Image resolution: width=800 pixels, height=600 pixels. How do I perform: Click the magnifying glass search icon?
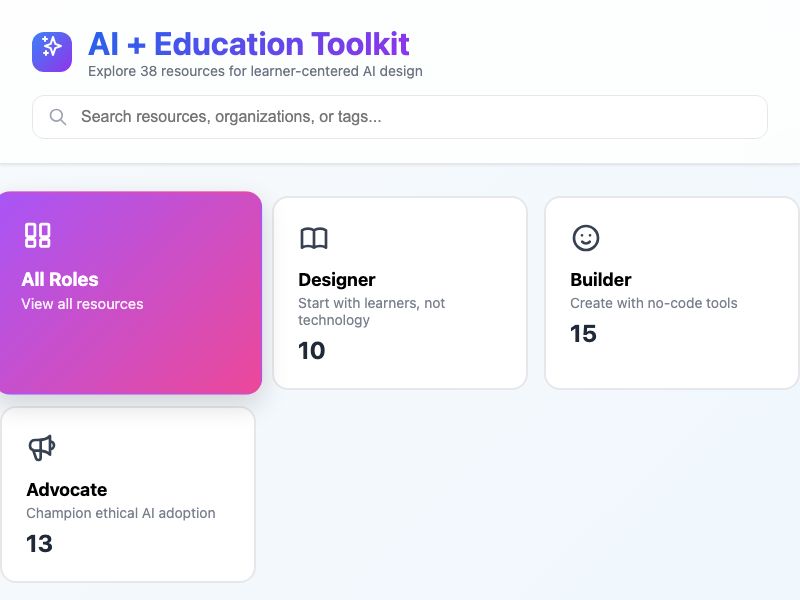tap(58, 117)
